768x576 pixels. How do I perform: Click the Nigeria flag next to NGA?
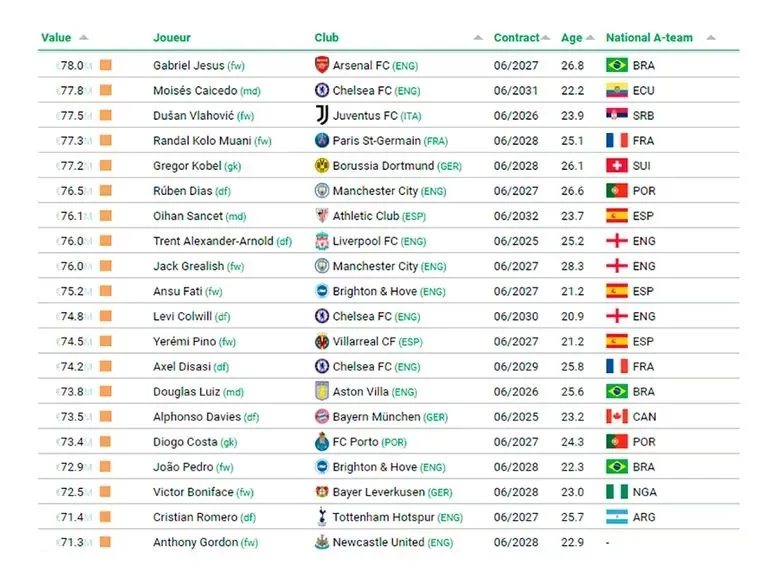[x=617, y=492]
